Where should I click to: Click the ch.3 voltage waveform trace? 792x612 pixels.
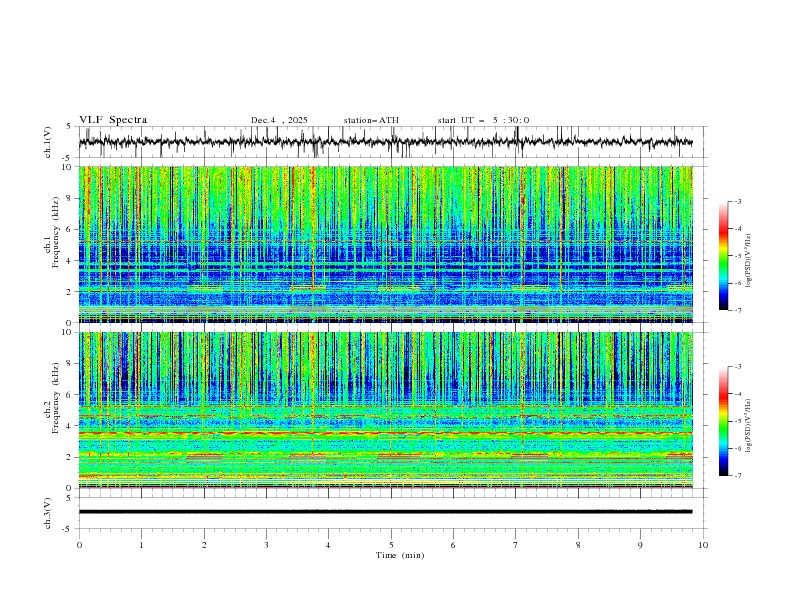pos(385,512)
